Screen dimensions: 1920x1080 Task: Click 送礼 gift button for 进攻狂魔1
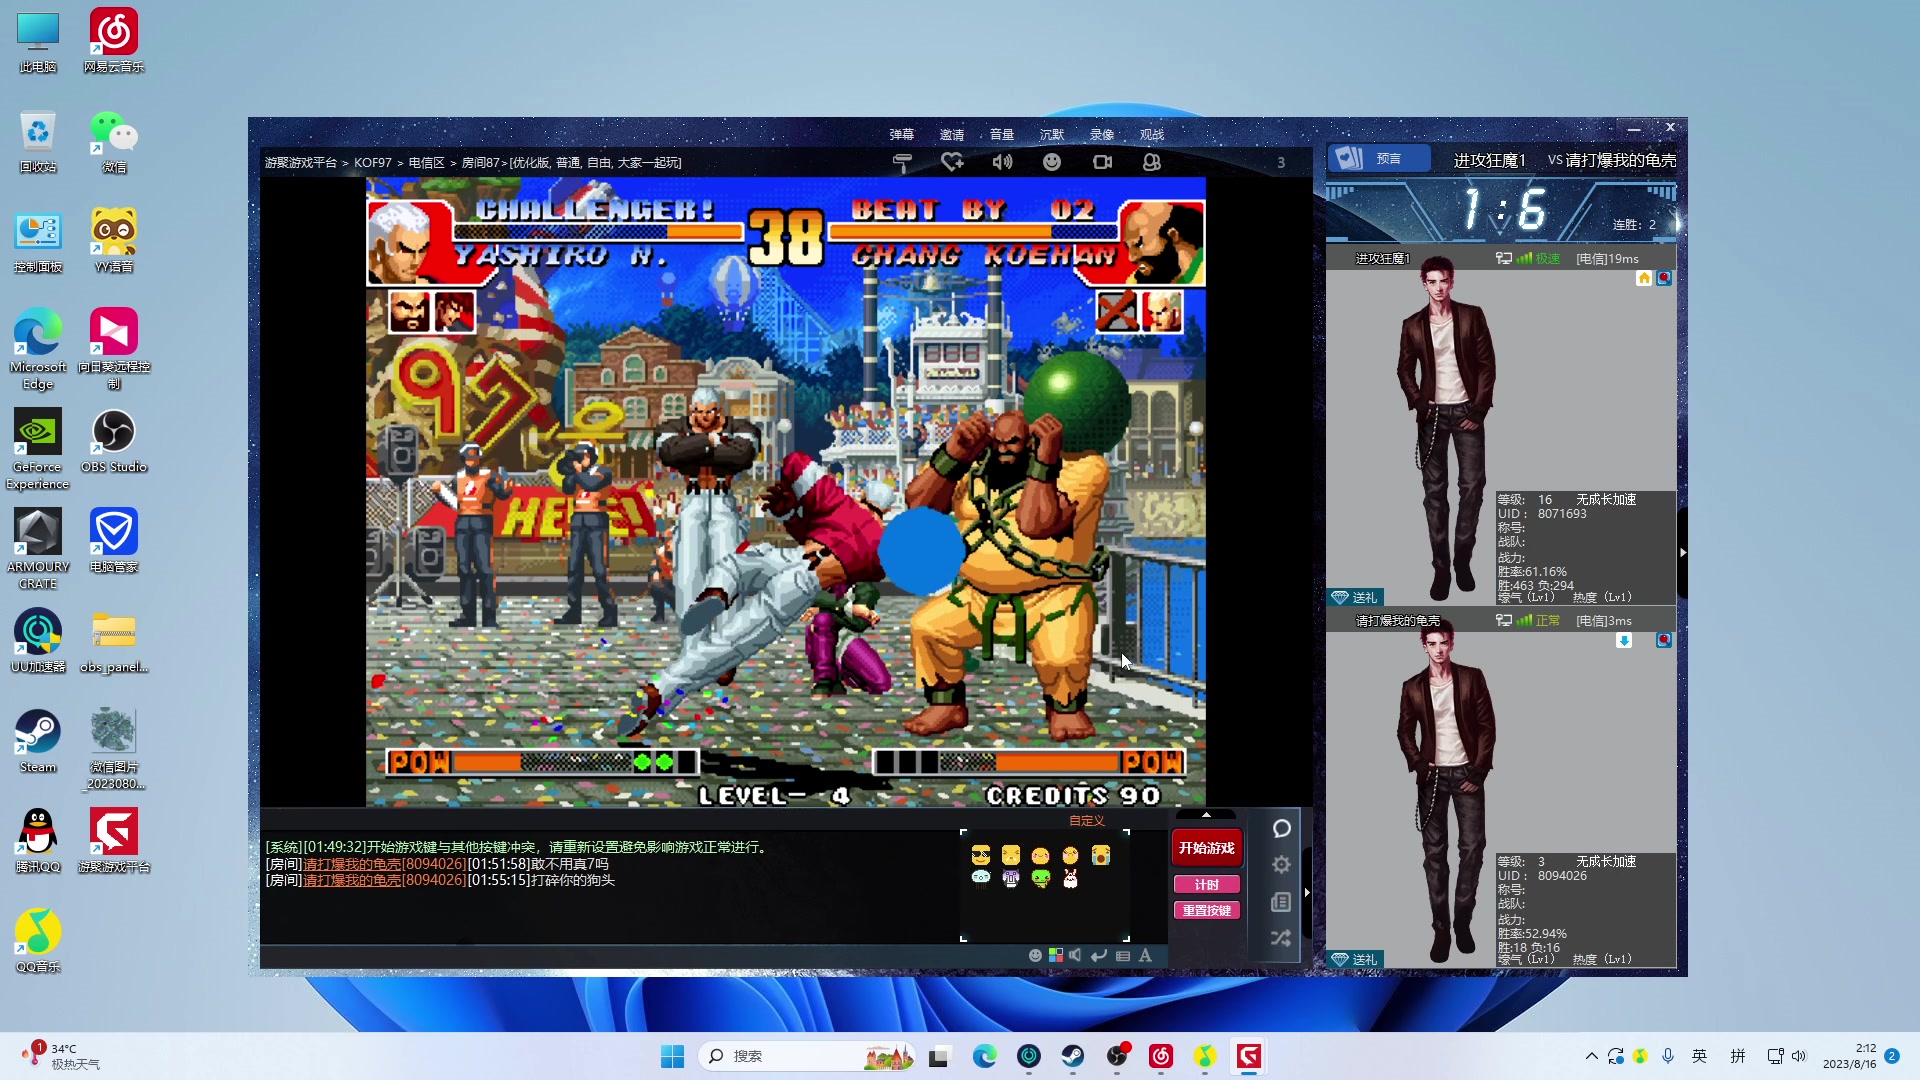(x=1355, y=597)
